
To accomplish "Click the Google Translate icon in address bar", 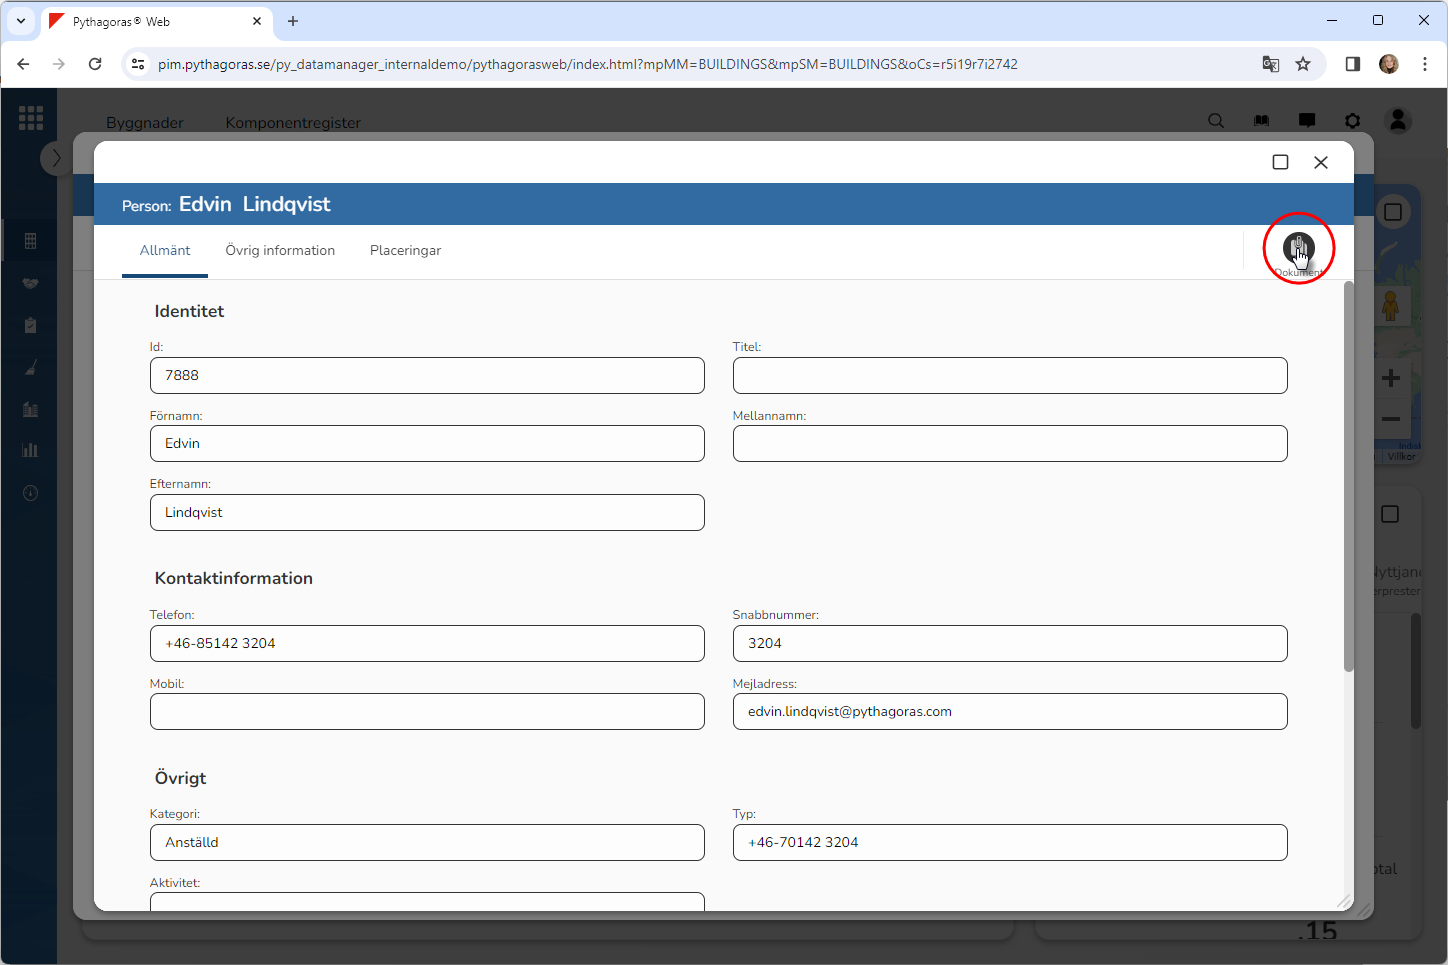I will click(x=1271, y=64).
